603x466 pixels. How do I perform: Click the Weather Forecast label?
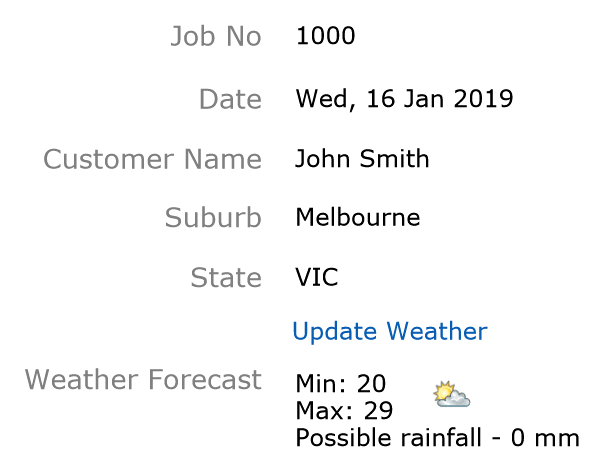[x=143, y=379]
